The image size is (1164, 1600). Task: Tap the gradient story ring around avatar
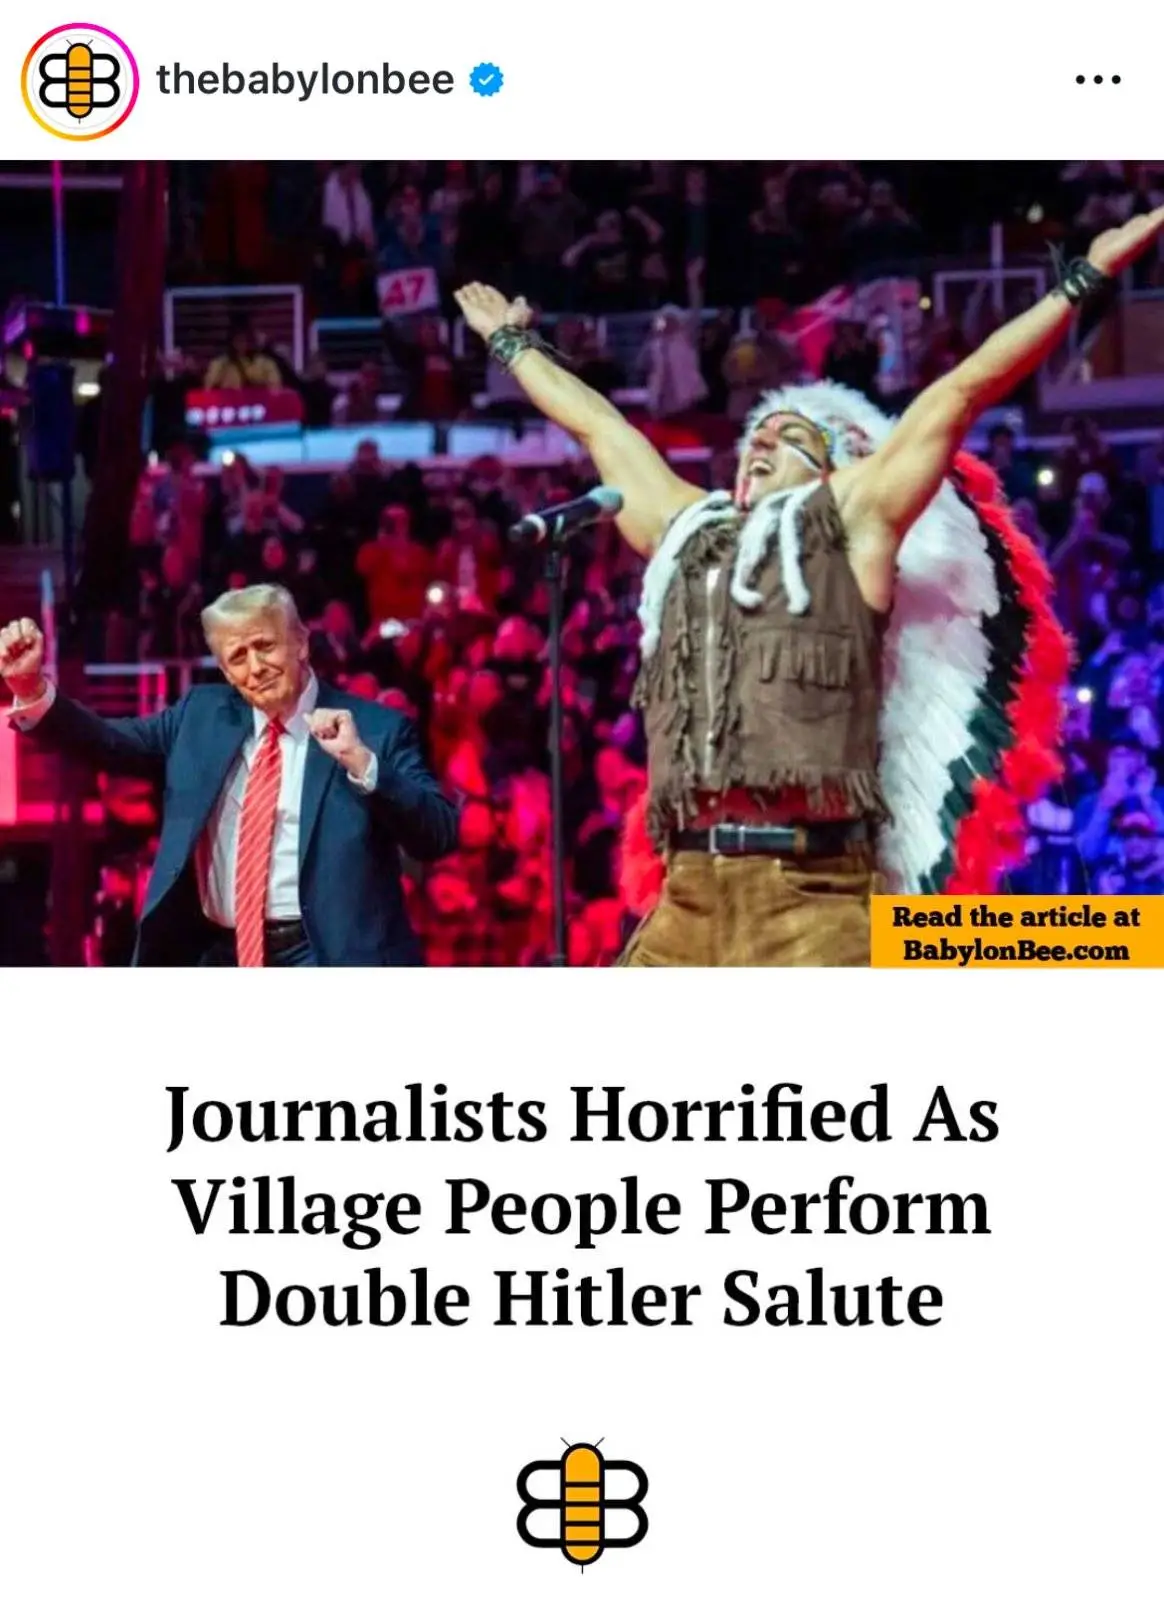(79, 81)
